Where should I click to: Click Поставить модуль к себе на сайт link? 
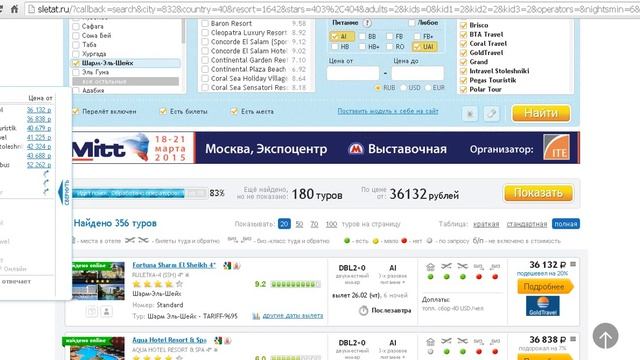click(388, 111)
